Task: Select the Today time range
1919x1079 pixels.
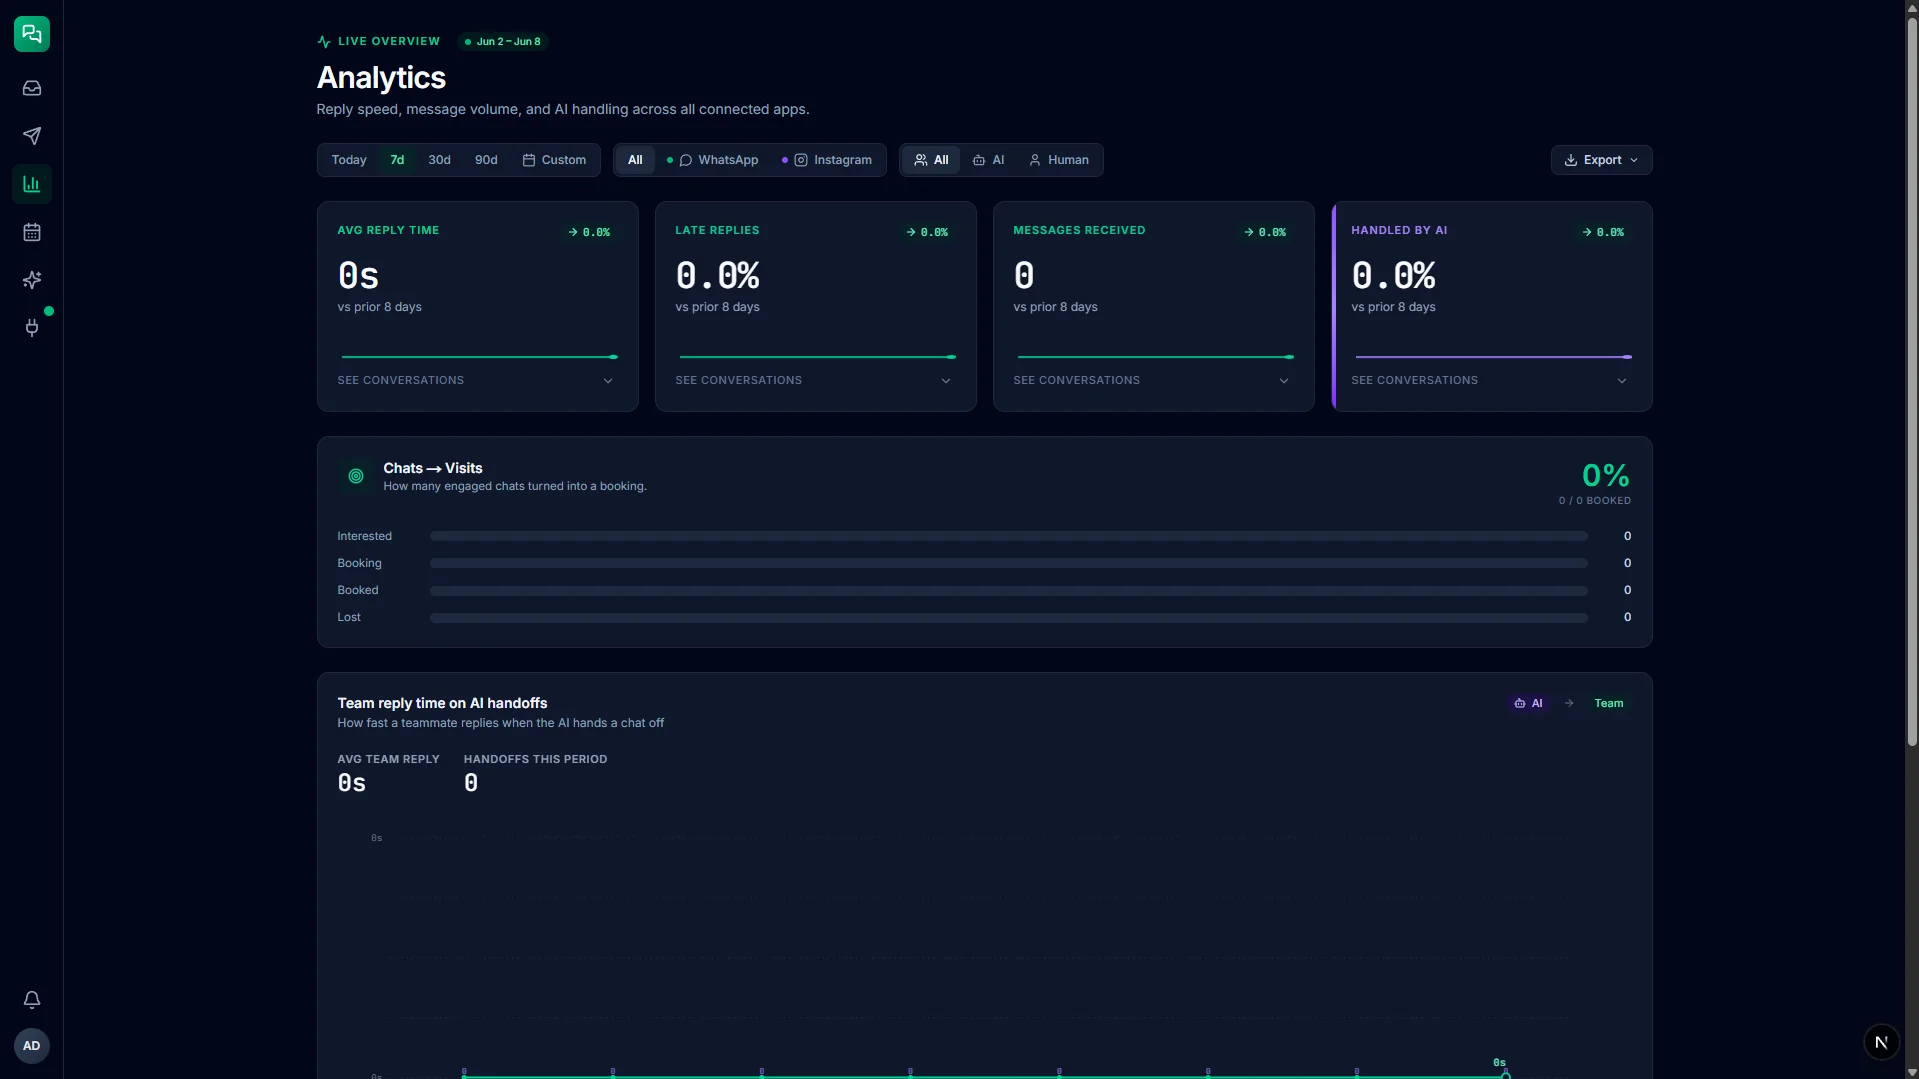Action: pyautogui.click(x=349, y=160)
